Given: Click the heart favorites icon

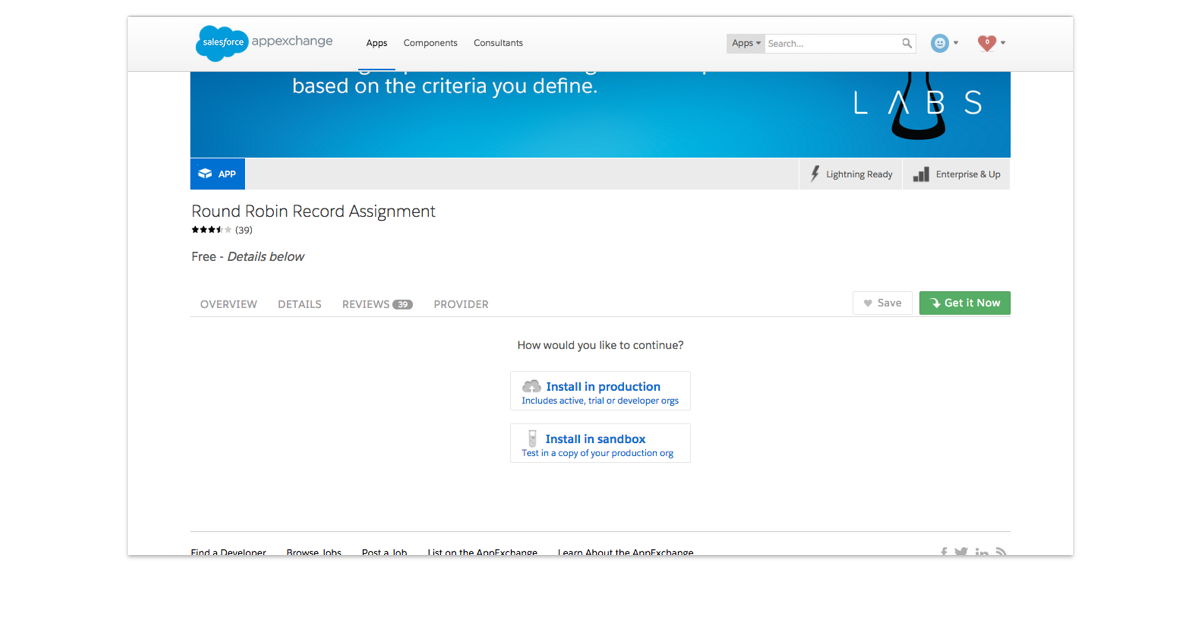Looking at the screenshot, I should pyautogui.click(x=987, y=43).
